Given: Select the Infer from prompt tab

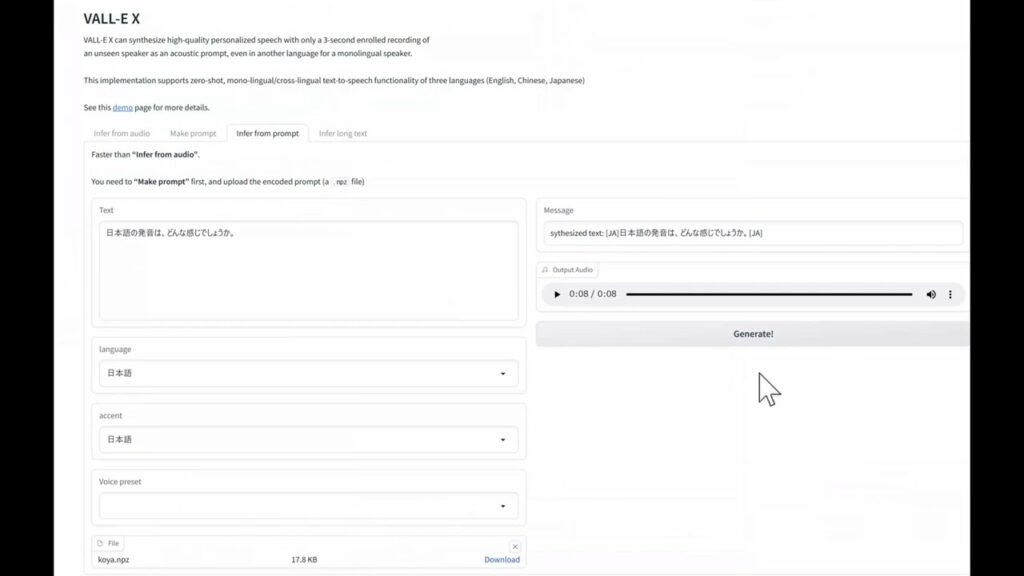Looking at the screenshot, I should pos(267,133).
